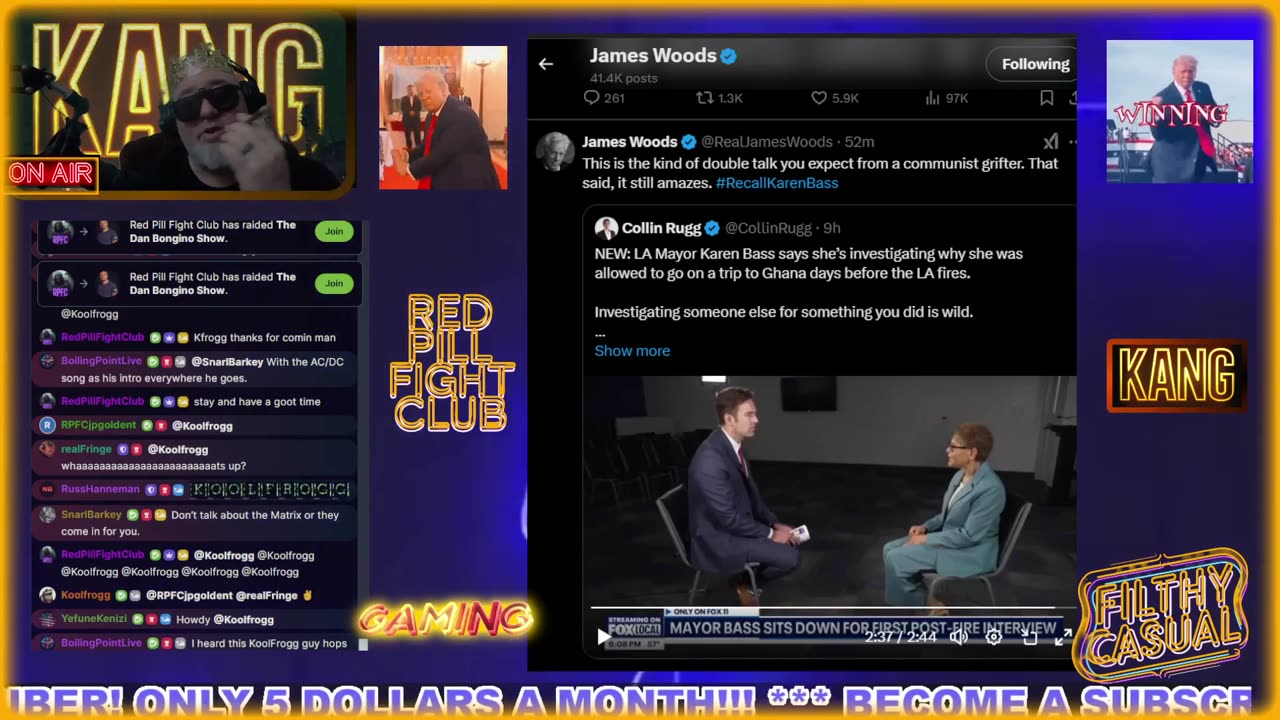The image size is (1280, 720).
Task: Click green verified badge on 'stay and have' message
Action: click(155, 401)
